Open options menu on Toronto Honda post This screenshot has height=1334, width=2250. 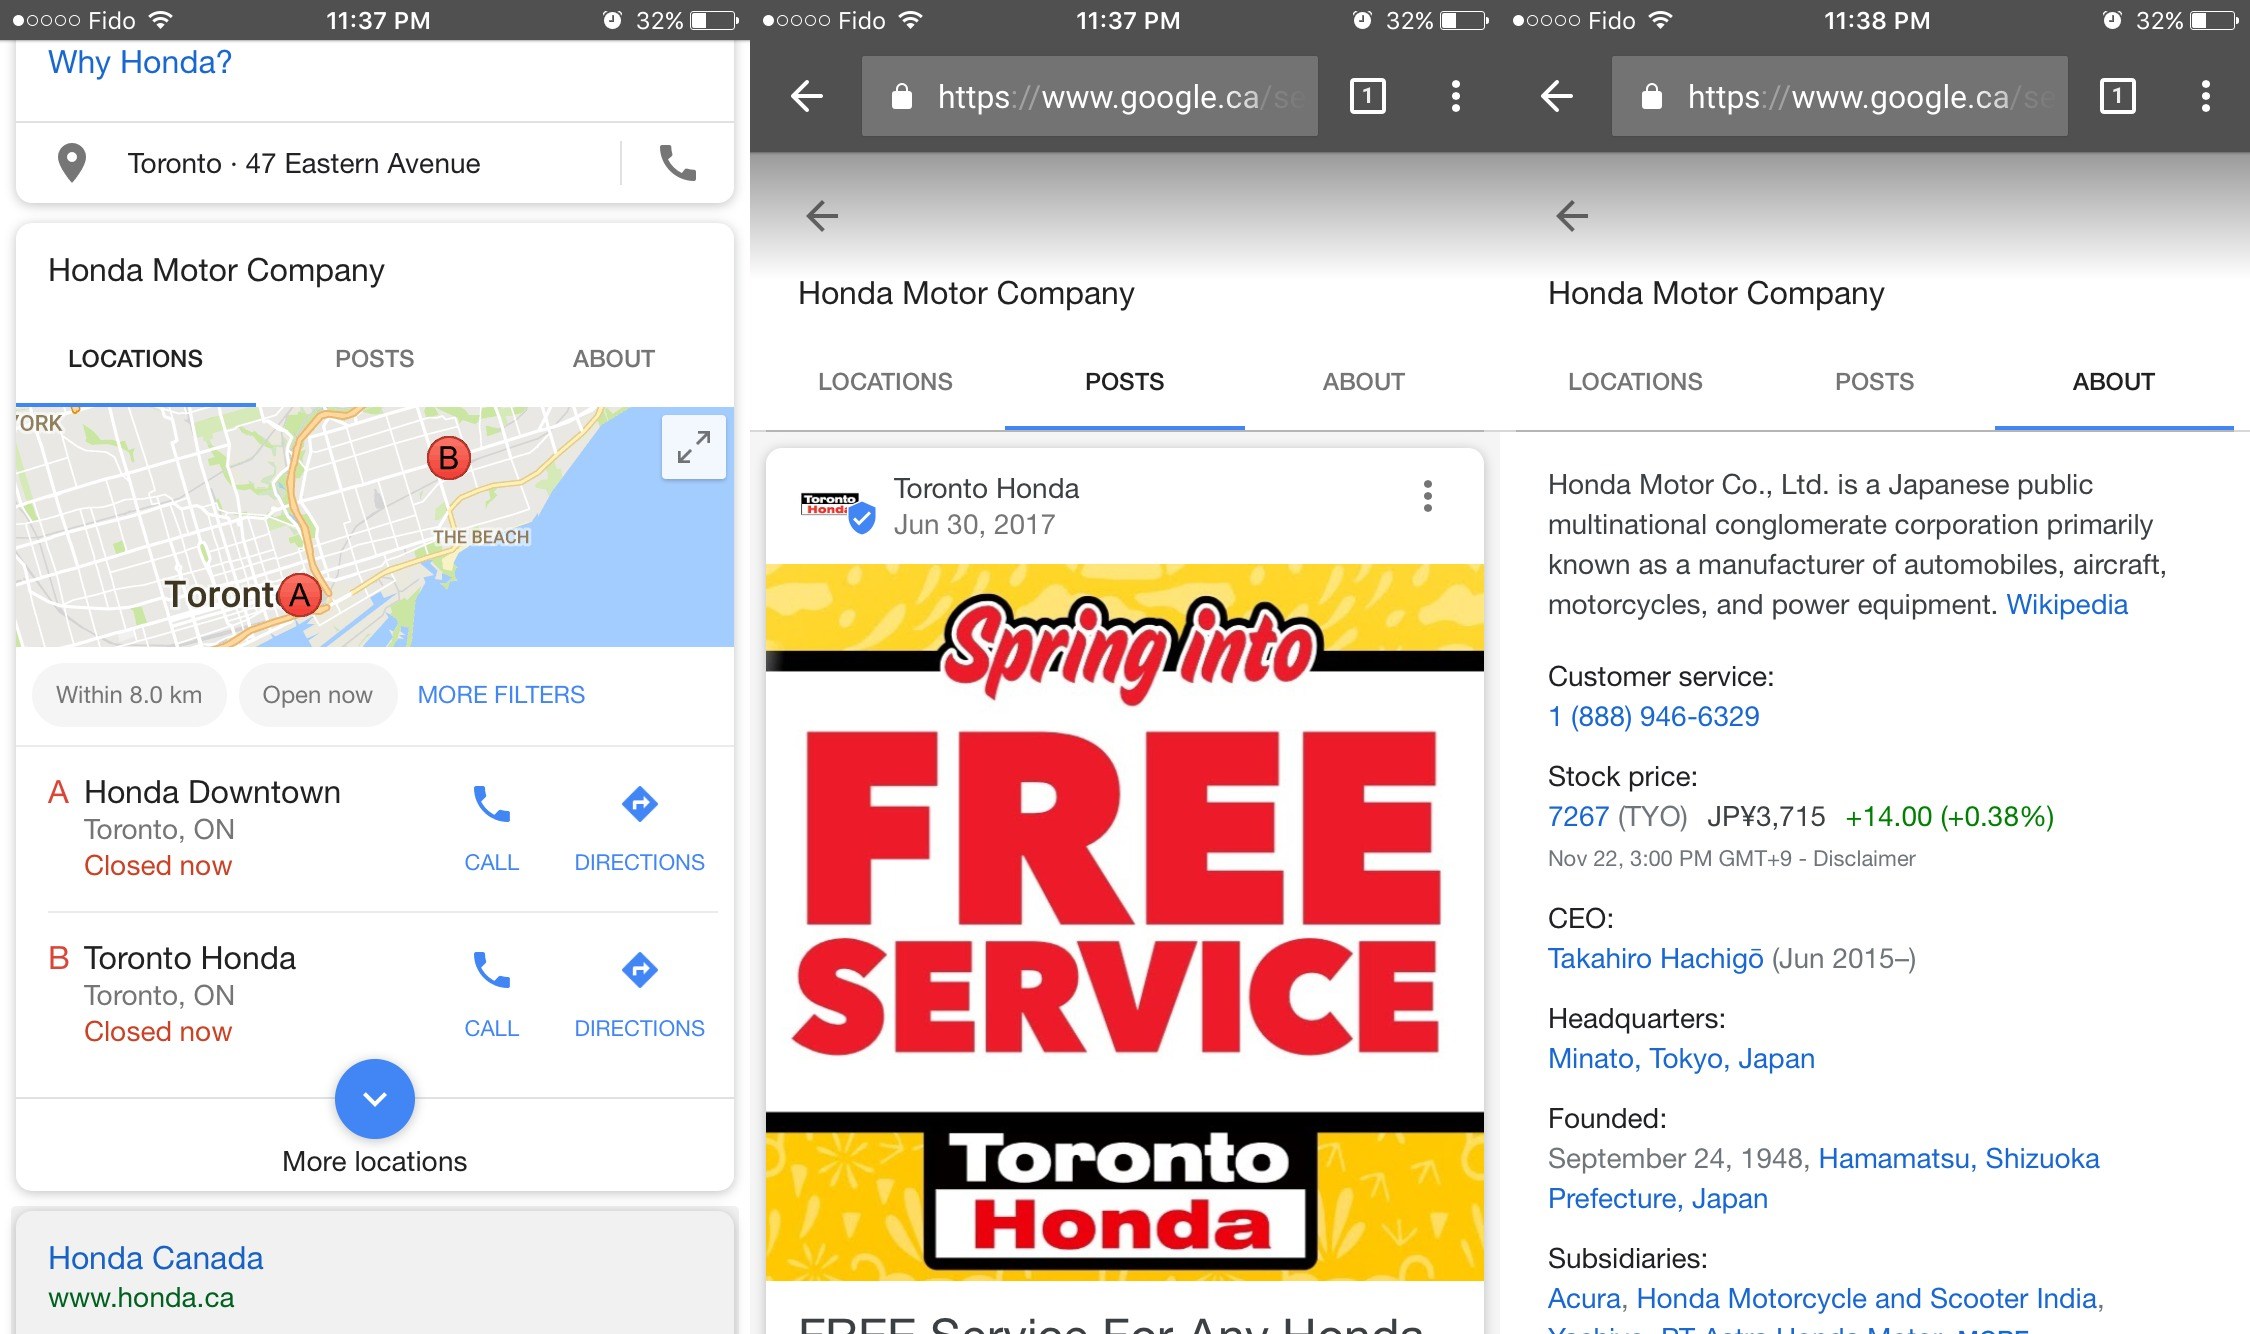pyautogui.click(x=1428, y=496)
